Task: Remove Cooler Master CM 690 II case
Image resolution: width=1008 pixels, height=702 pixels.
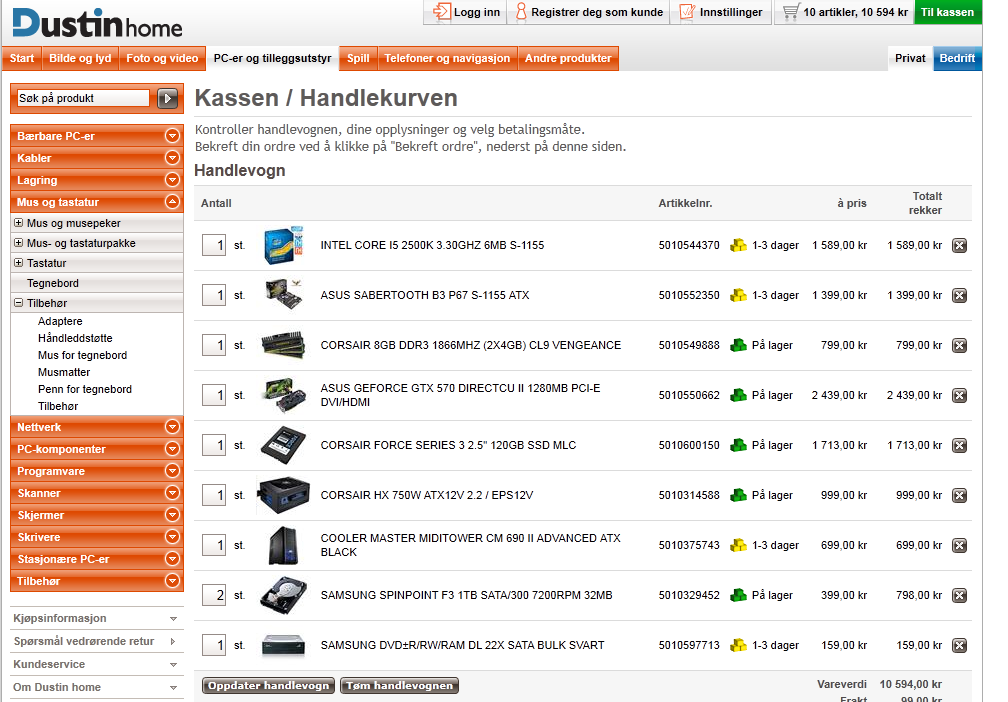Action: 959,546
